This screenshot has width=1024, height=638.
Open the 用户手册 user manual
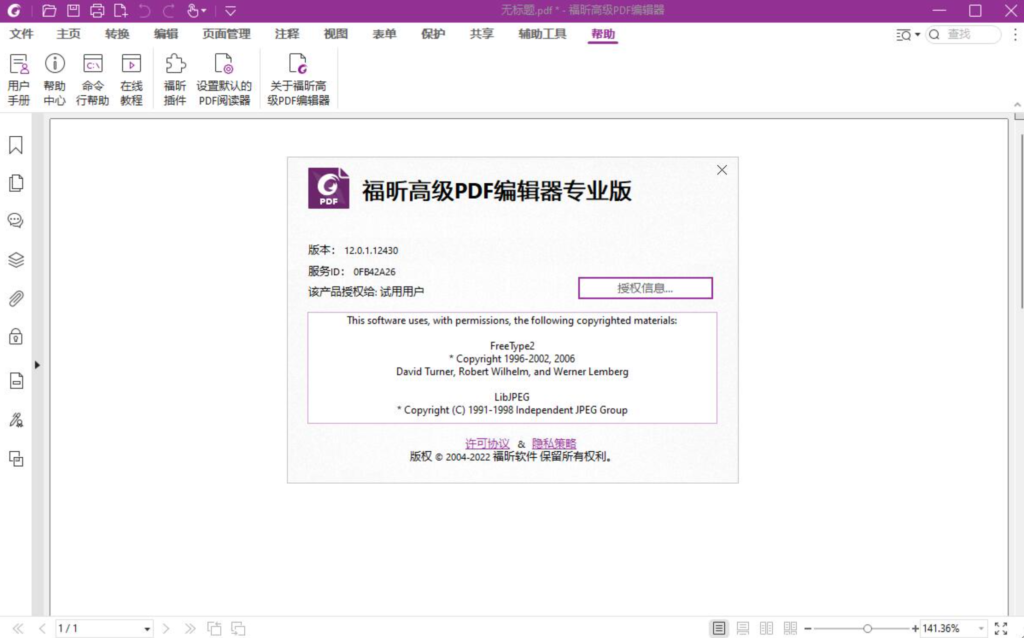(x=18, y=78)
